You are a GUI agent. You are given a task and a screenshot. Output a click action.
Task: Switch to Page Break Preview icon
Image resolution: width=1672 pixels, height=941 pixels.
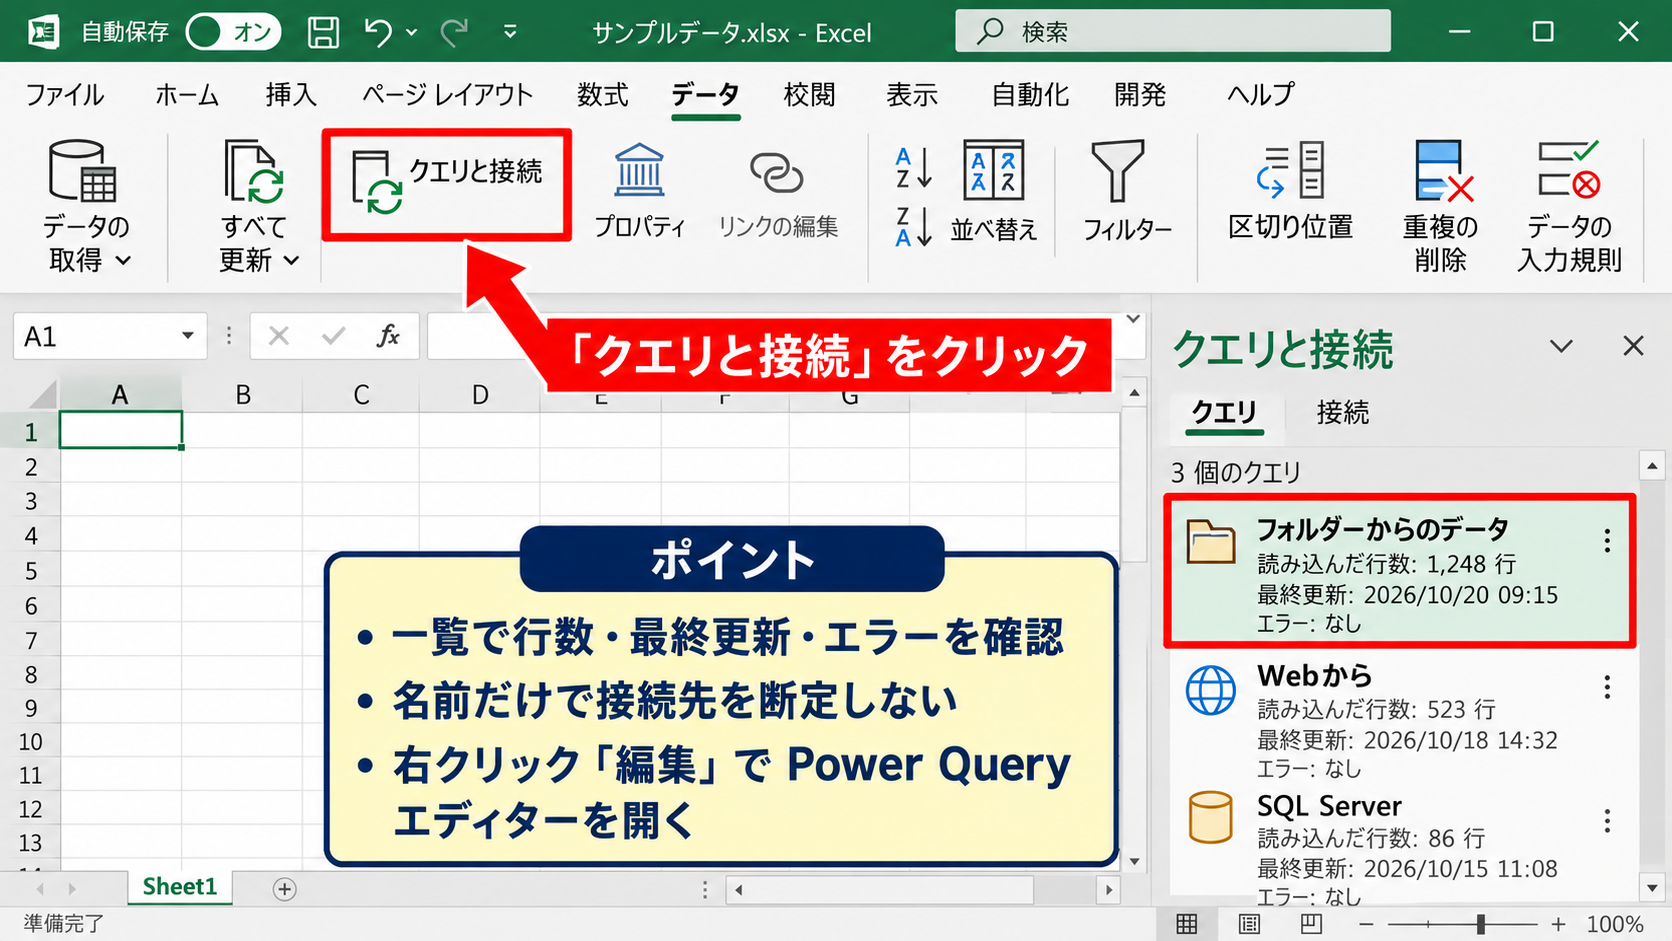pyautogui.click(x=1311, y=924)
